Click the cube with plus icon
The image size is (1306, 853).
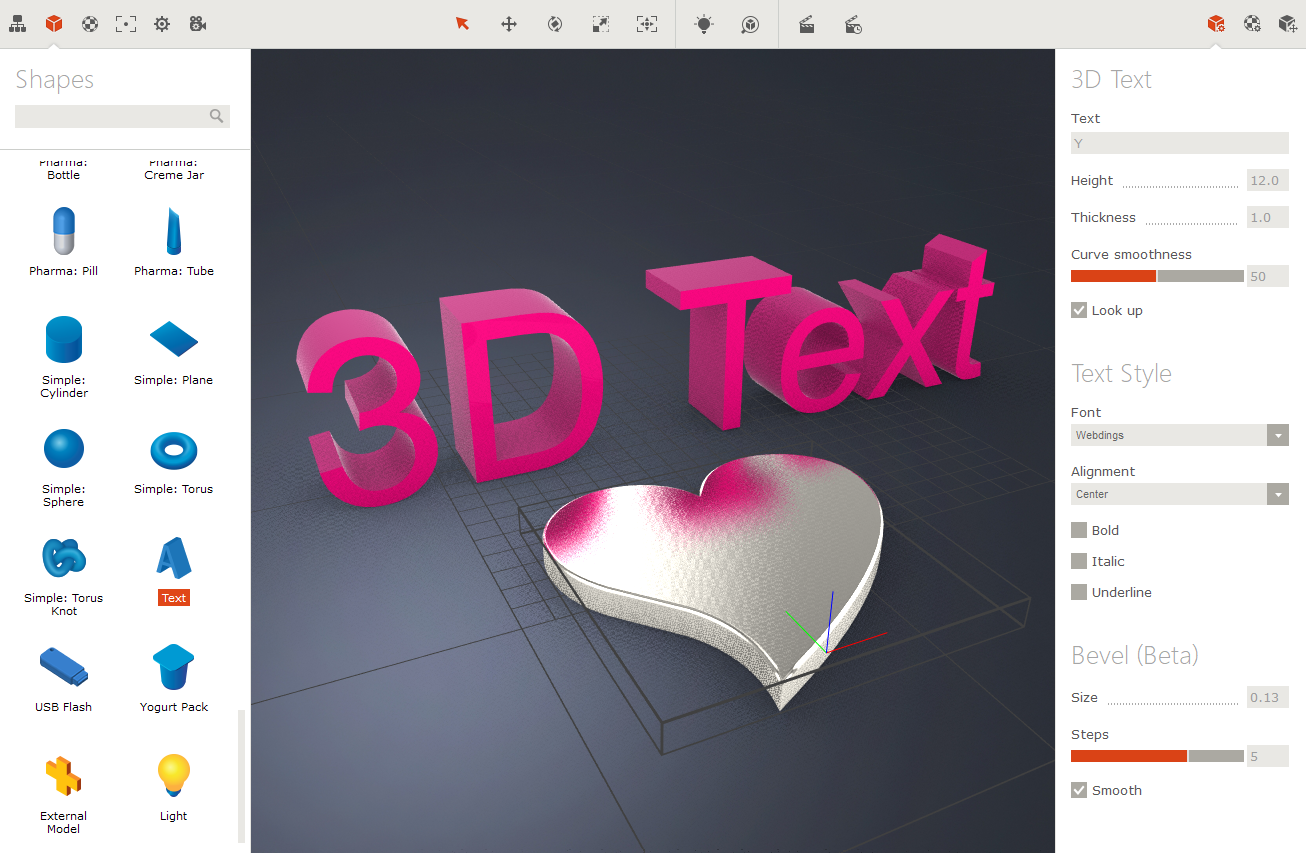(1288, 24)
